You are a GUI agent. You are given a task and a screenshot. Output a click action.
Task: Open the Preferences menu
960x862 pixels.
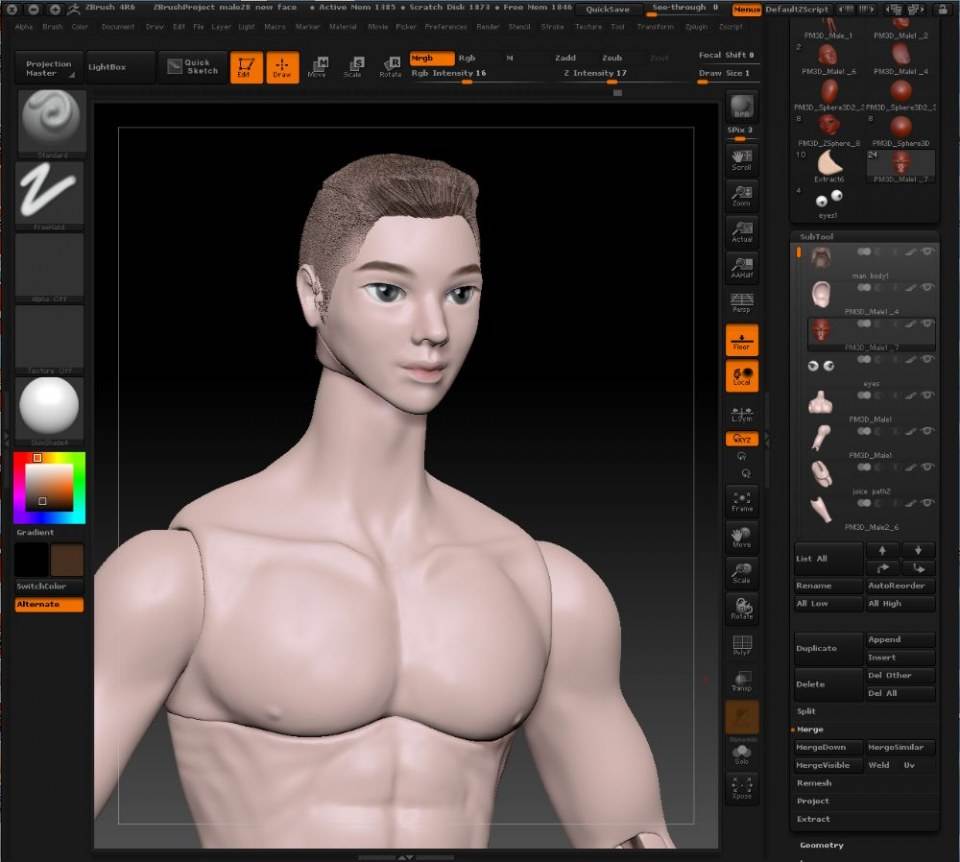click(x=446, y=27)
